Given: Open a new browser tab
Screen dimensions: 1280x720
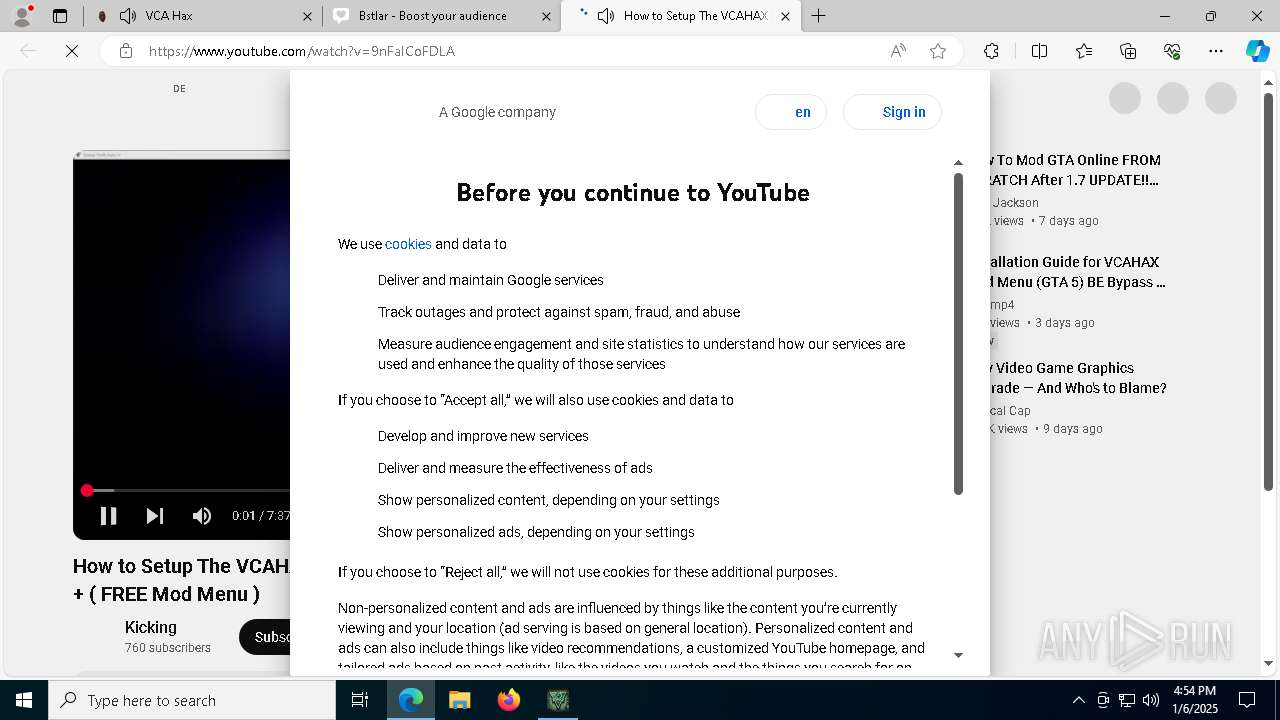Looking at the screenshot, I should pos(819,16).
